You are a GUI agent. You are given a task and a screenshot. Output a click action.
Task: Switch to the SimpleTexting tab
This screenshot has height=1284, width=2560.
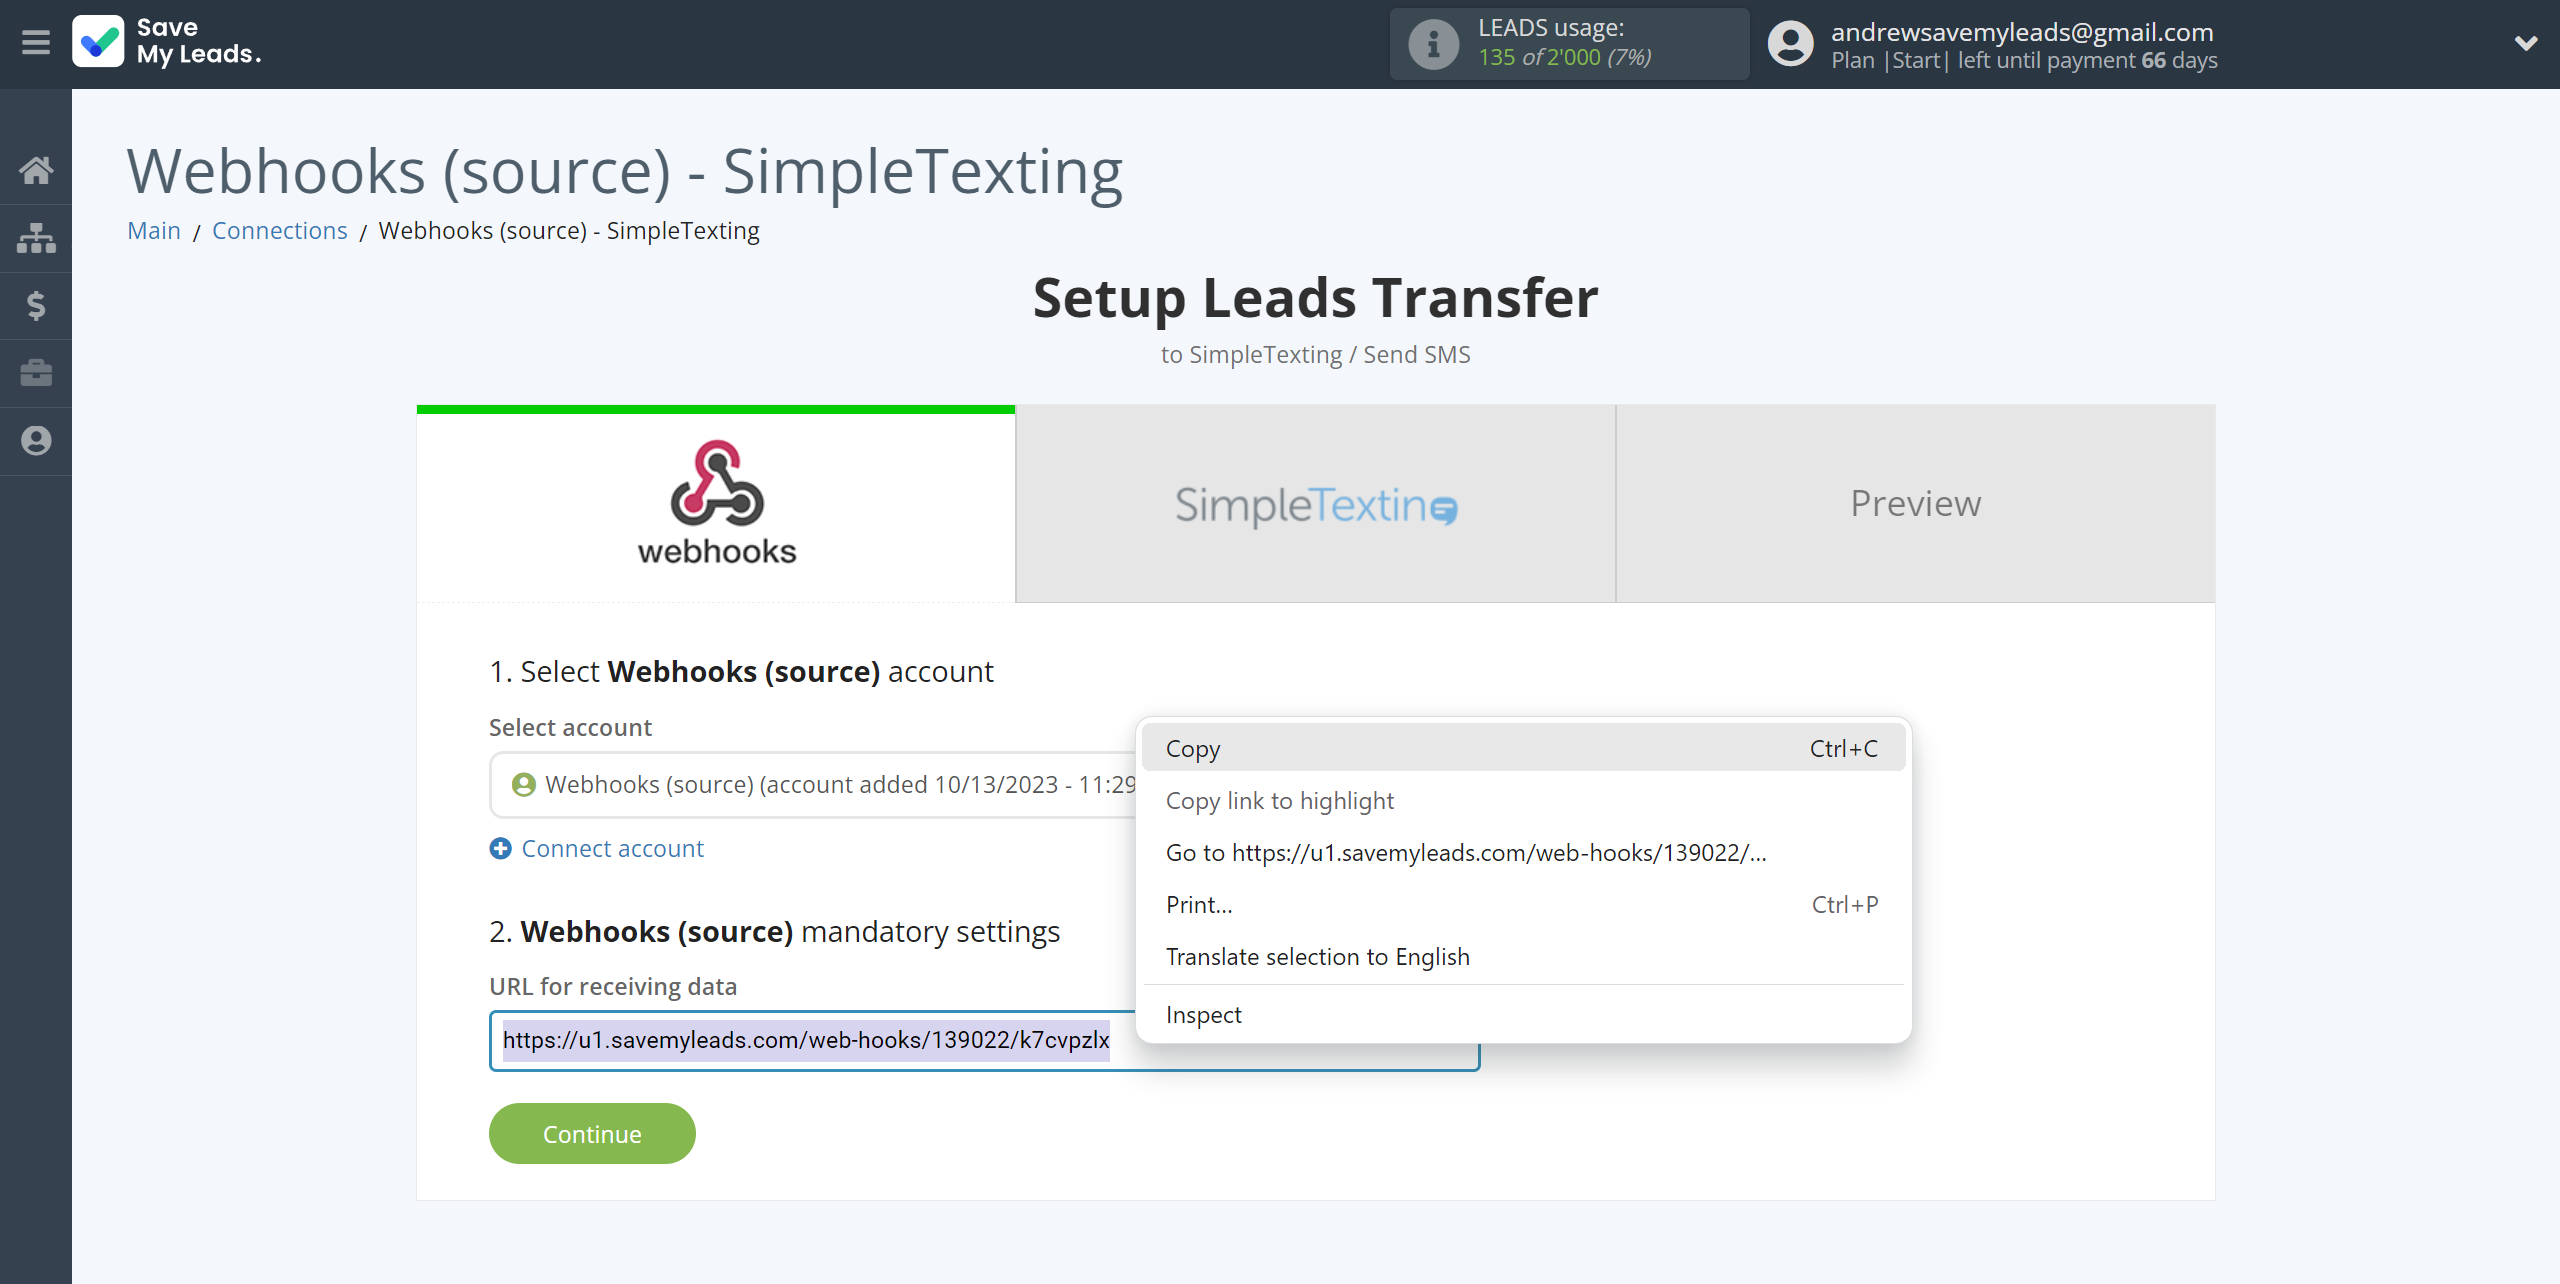point(1318,501)
